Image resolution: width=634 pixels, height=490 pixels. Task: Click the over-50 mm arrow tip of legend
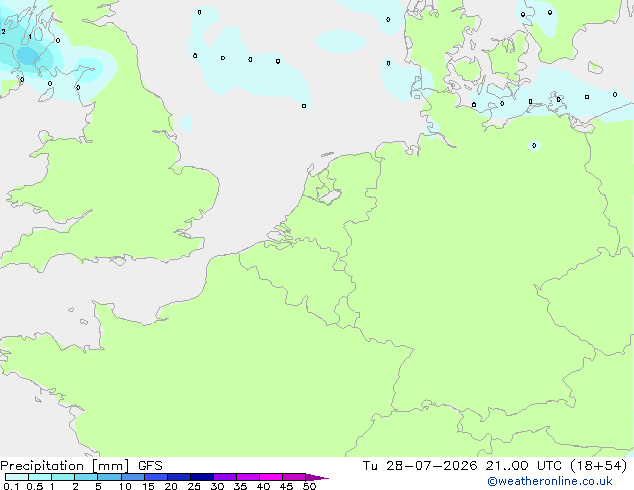[317, 477]
